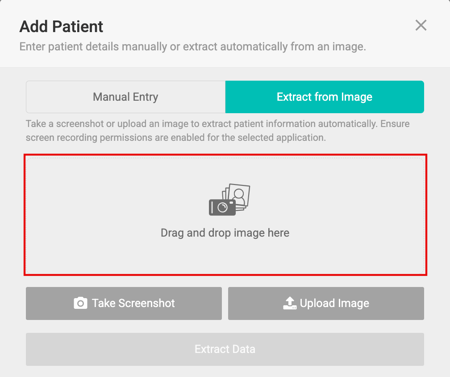Click the Upload Image button label
Image resolution: width=450 pixels, height=377 pixels.
pos(334,303)
